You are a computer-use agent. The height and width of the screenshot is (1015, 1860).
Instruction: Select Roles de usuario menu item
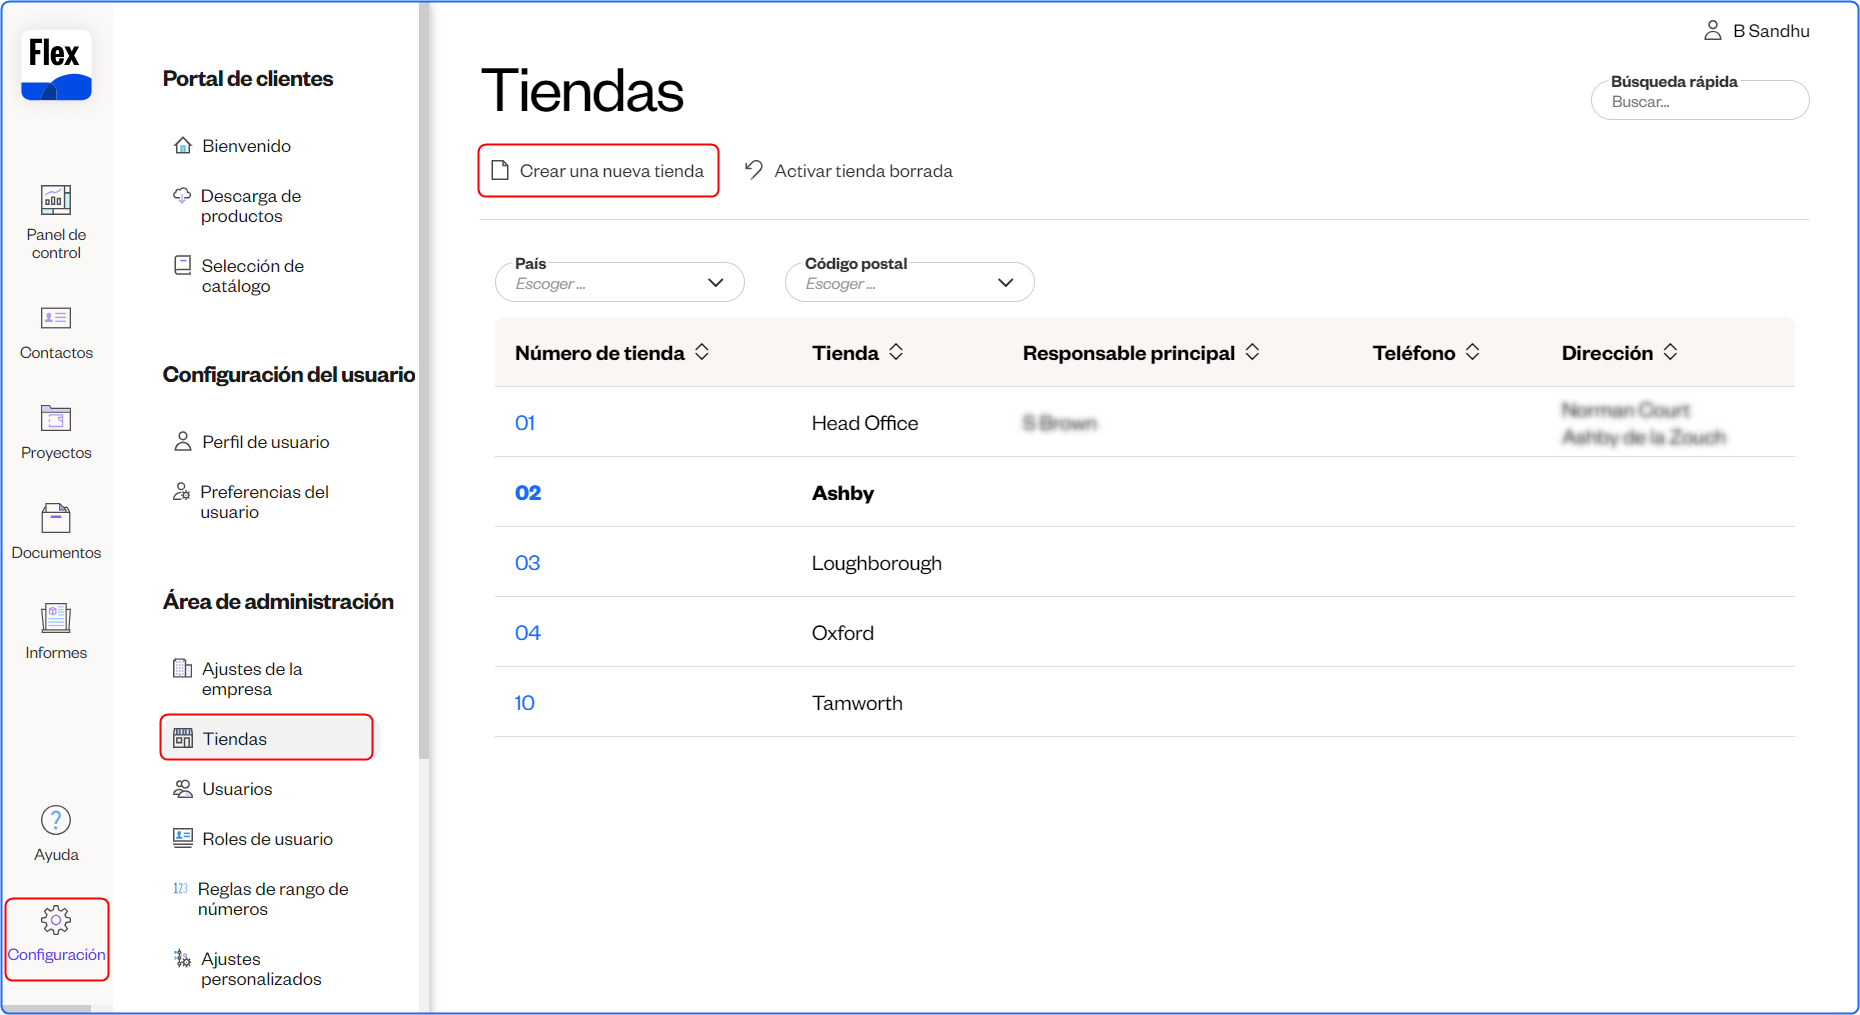point(267,839)
